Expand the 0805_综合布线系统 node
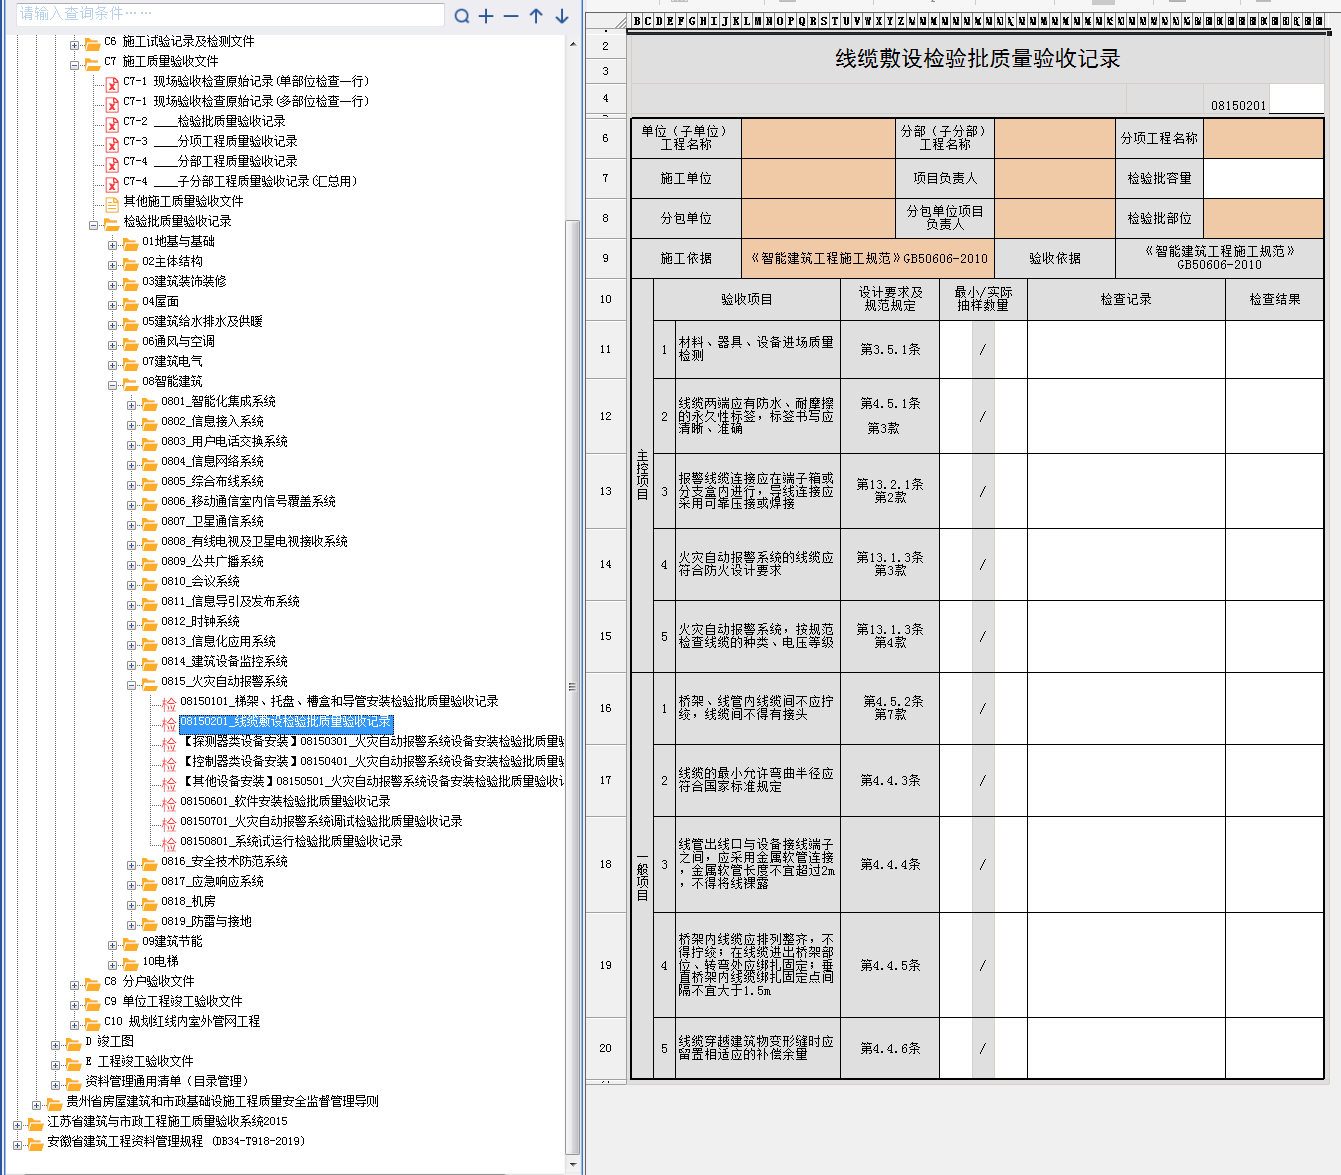 coord(132,485)
